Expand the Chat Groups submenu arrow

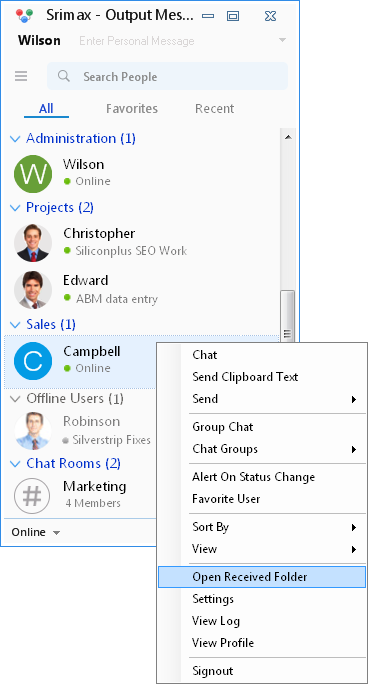click(354, 449)
